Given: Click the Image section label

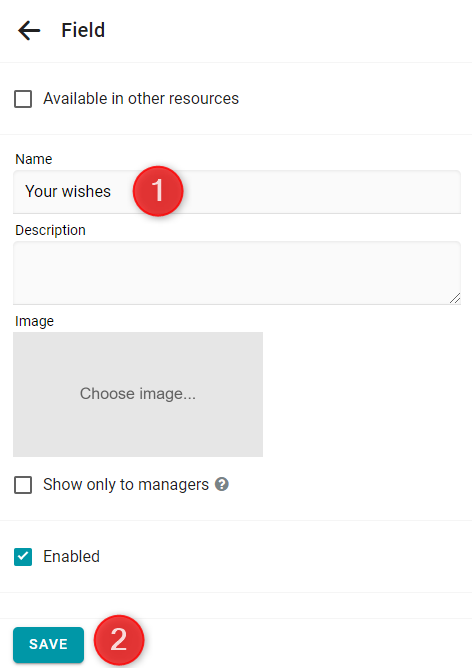Looking at the screenshot, I should point(35,321).
